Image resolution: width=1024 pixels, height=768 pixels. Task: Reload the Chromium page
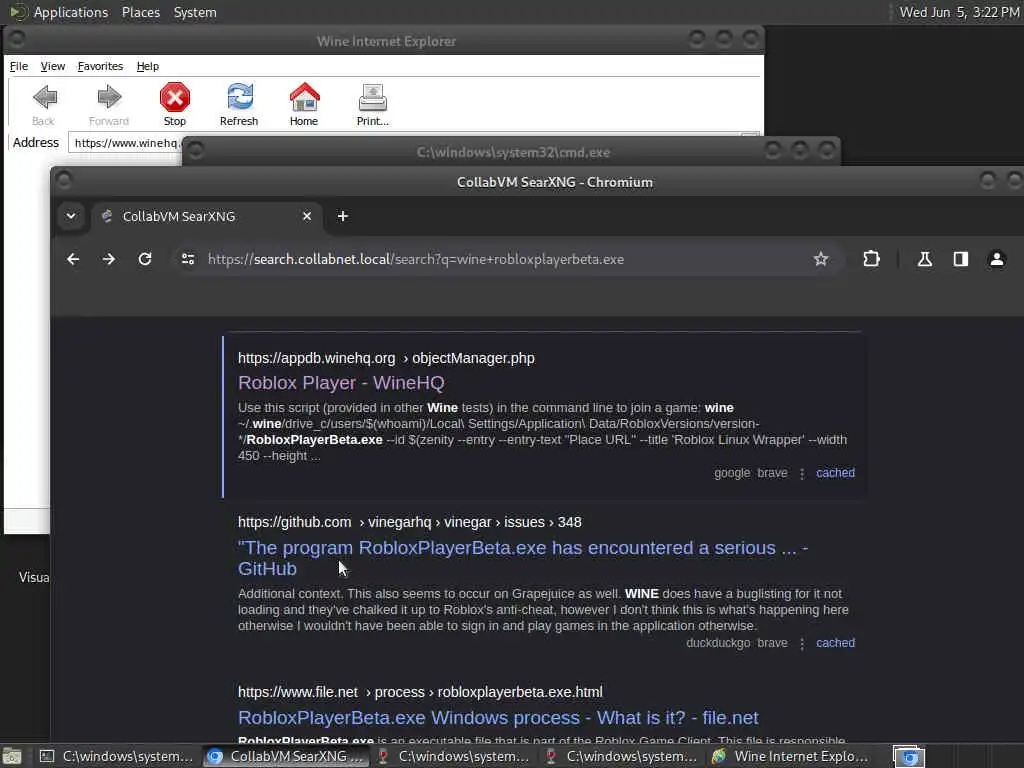145,259
